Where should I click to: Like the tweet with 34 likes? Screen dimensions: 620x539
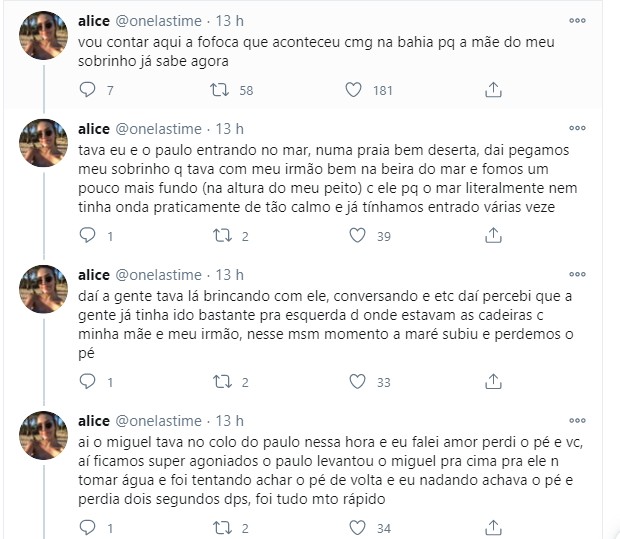pos(353,527)
